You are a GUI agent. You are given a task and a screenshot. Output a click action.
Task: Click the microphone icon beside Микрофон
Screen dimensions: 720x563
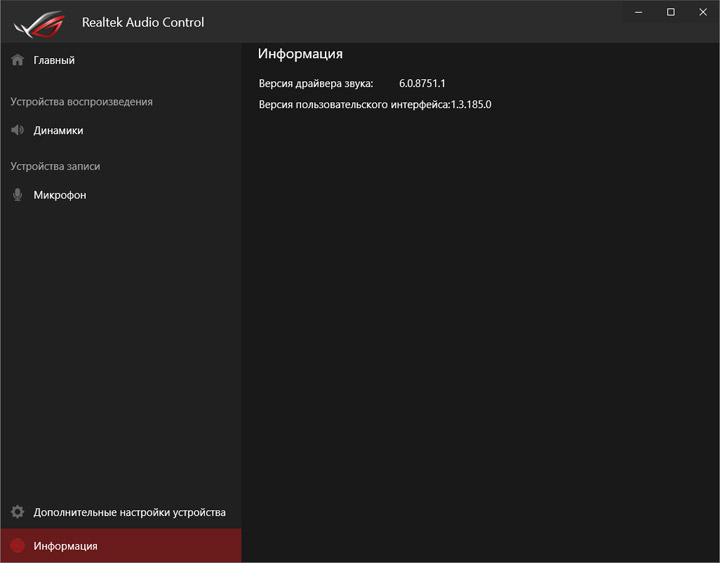(17, 195)
